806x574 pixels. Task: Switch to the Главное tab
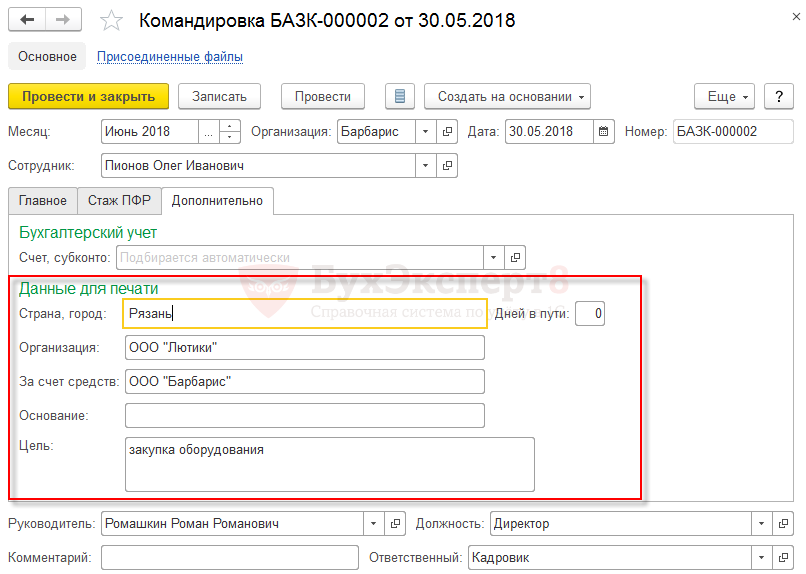click(x=42, y=200)
